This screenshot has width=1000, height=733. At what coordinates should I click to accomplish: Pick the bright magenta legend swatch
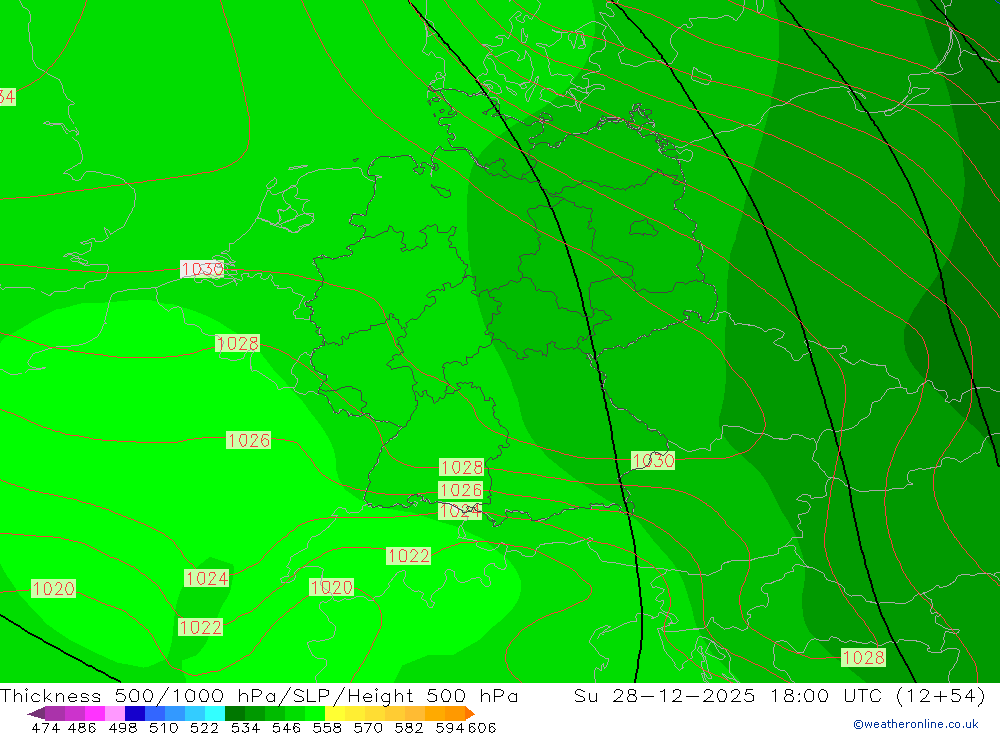click(x=94, y=713)
